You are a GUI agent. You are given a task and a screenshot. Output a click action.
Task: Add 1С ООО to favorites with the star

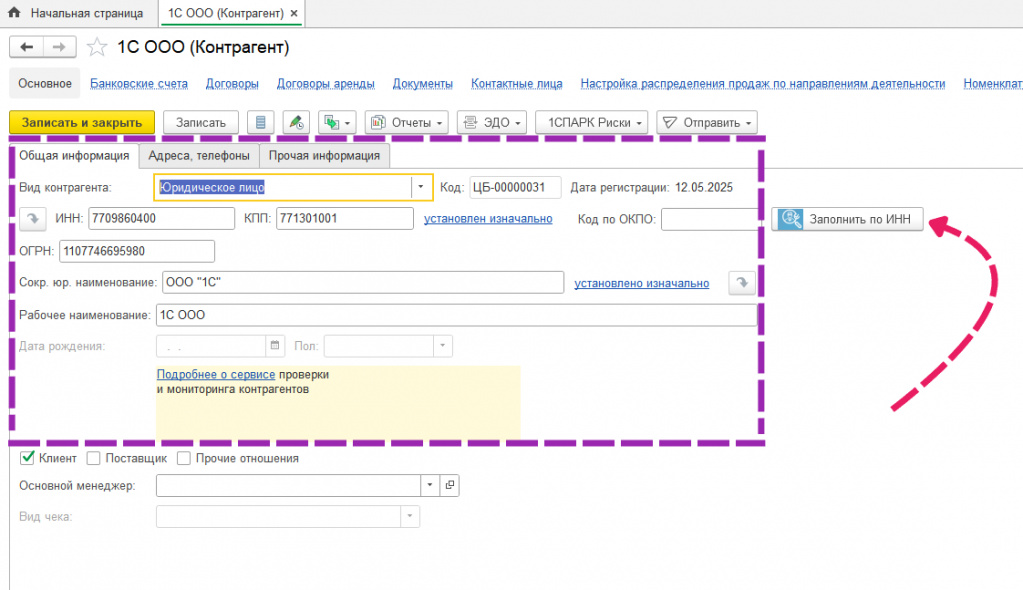click(97, 47)
